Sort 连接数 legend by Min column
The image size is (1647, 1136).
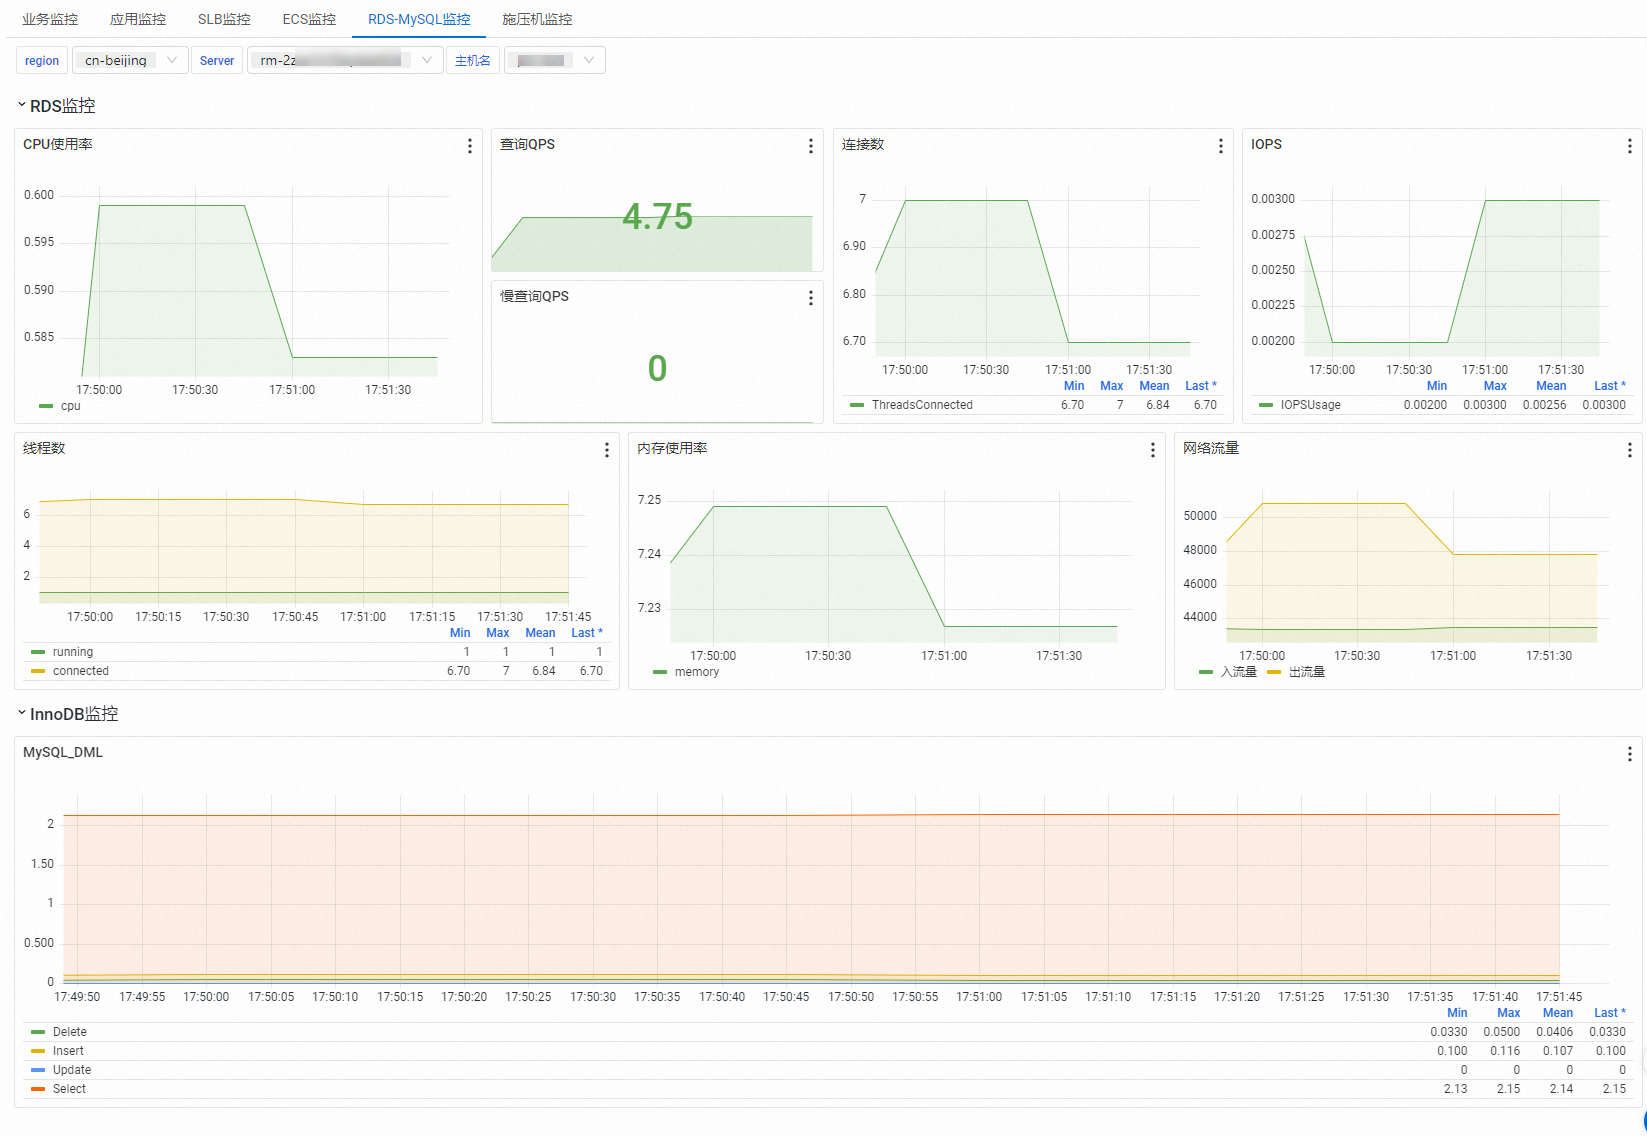(1074, 386)
